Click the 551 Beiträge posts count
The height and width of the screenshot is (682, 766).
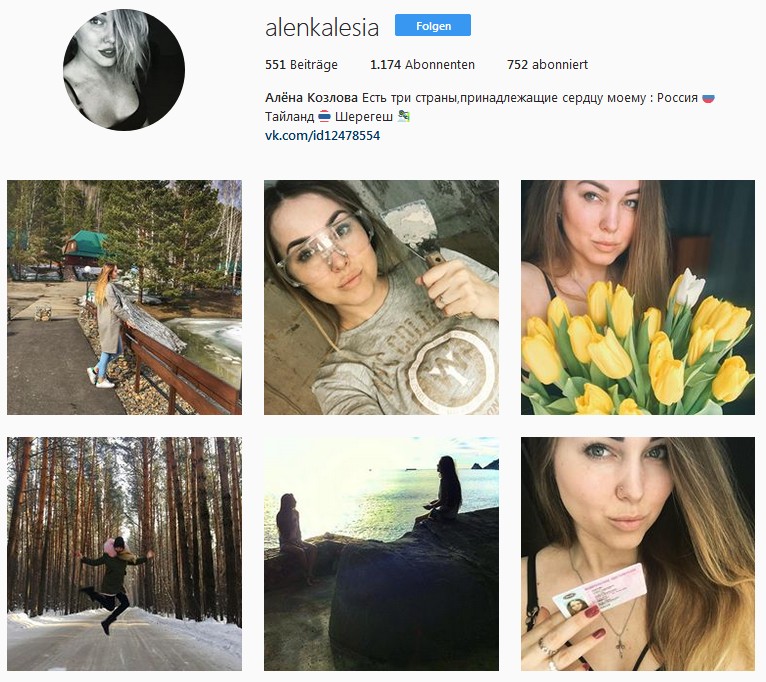pyautogui.click(x=301, y=64)
